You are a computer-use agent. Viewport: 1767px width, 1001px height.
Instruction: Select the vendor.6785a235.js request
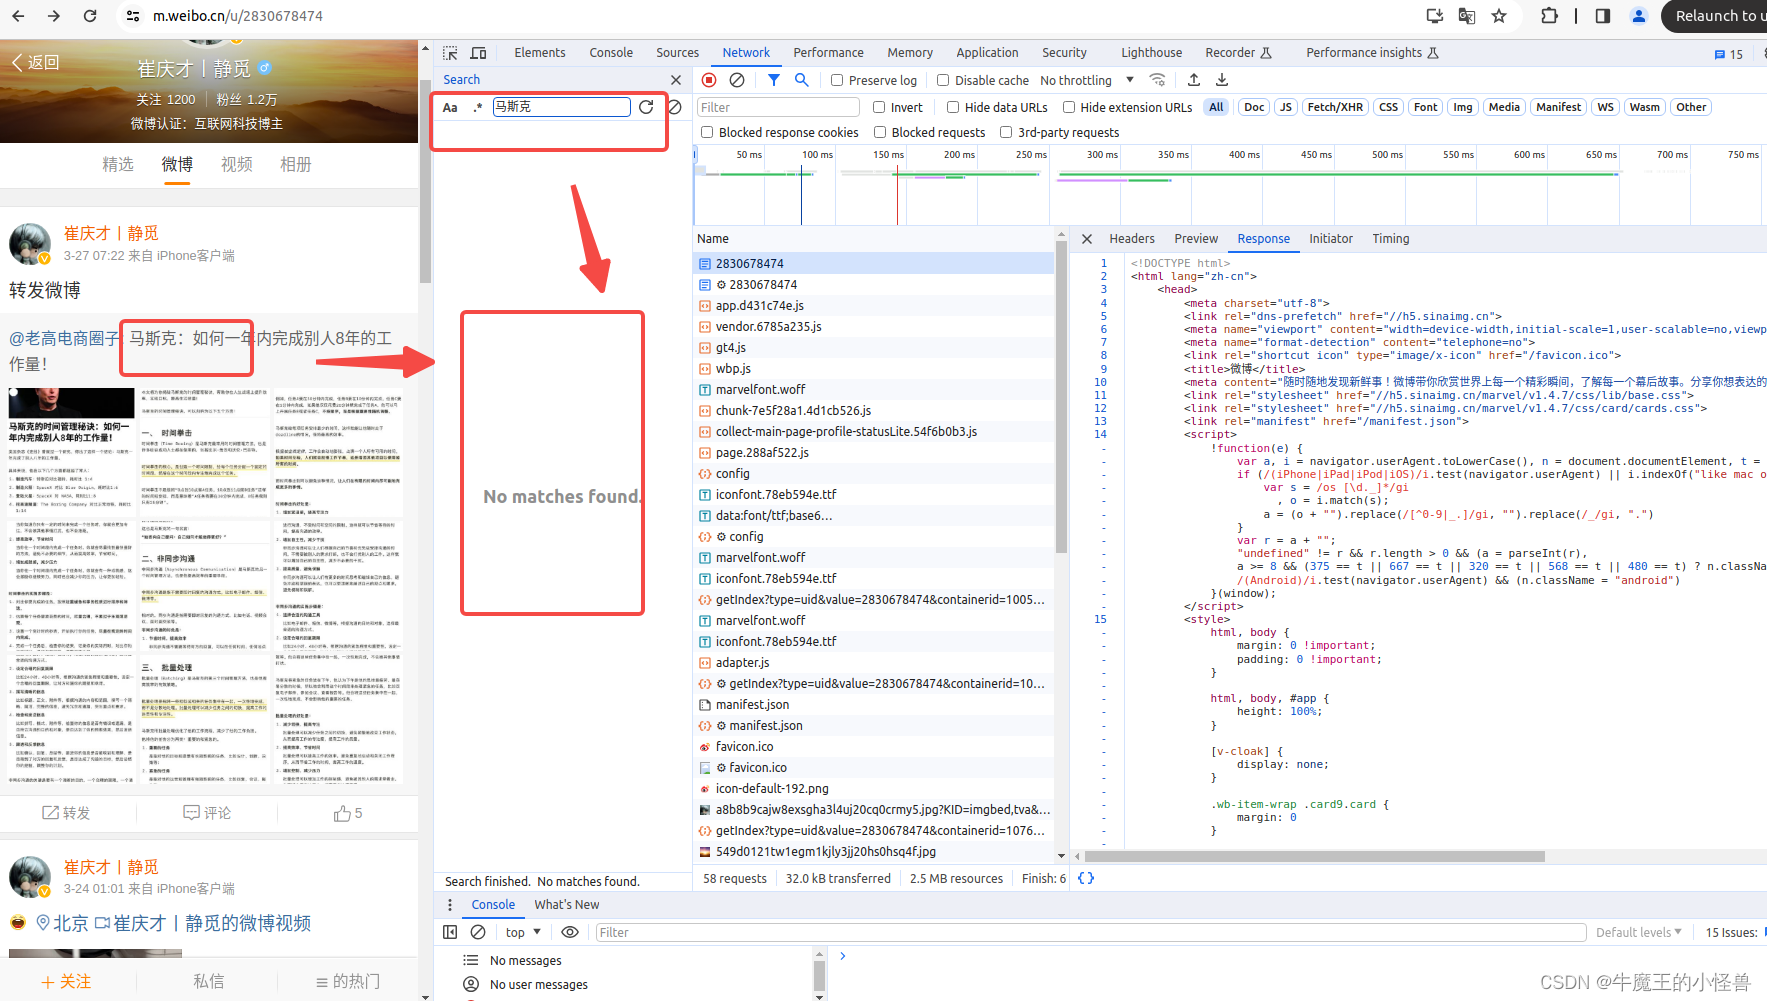[x=874, y=327]
